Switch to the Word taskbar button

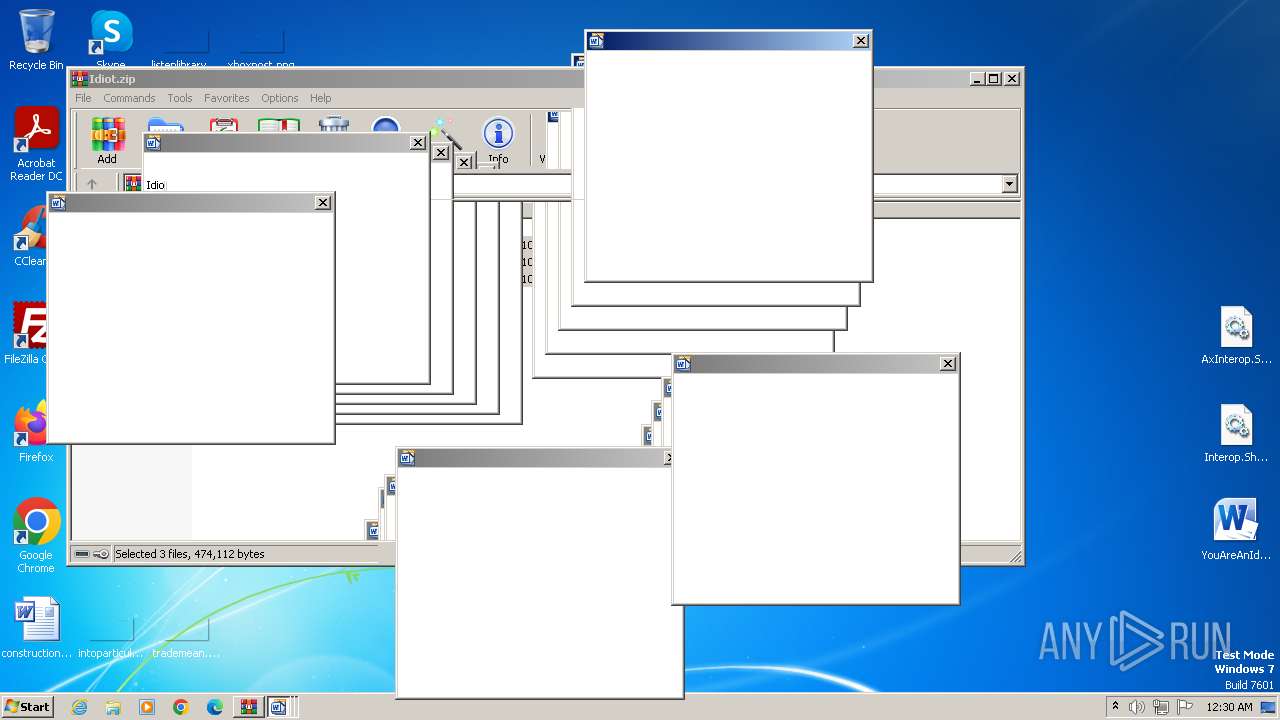coord(279,707)
